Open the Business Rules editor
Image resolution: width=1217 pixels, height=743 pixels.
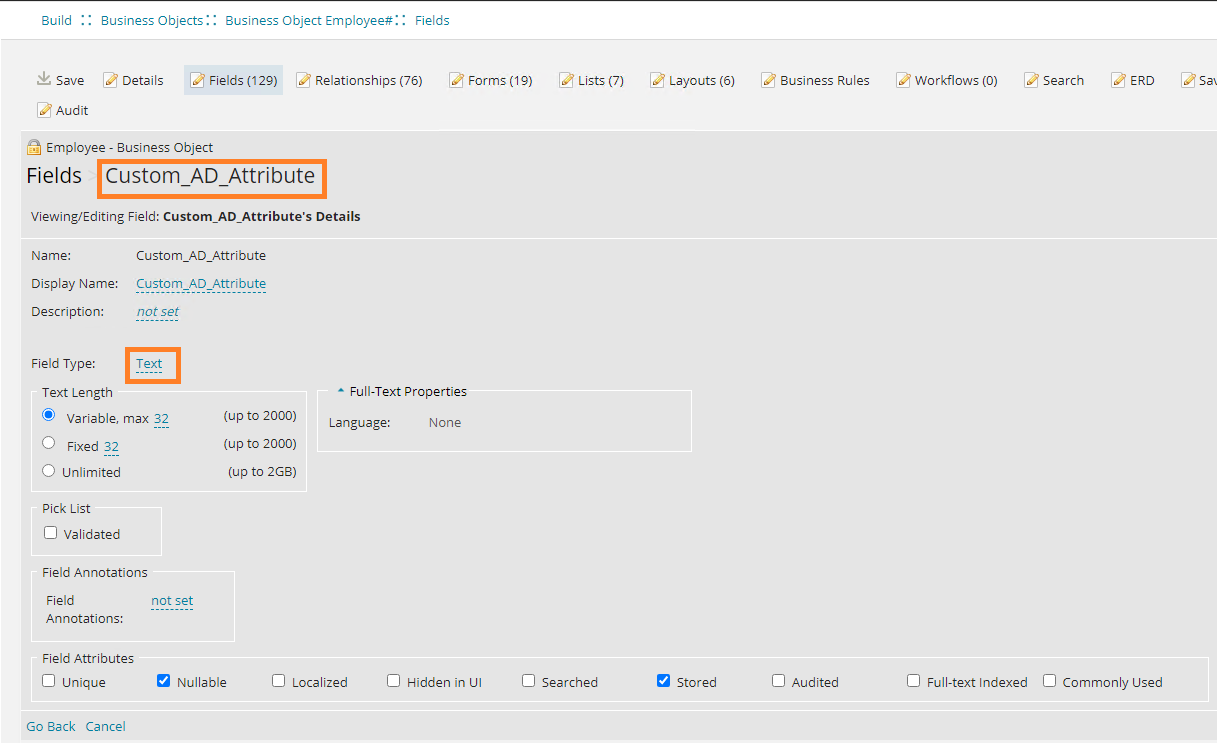click(x=815, y=79)
